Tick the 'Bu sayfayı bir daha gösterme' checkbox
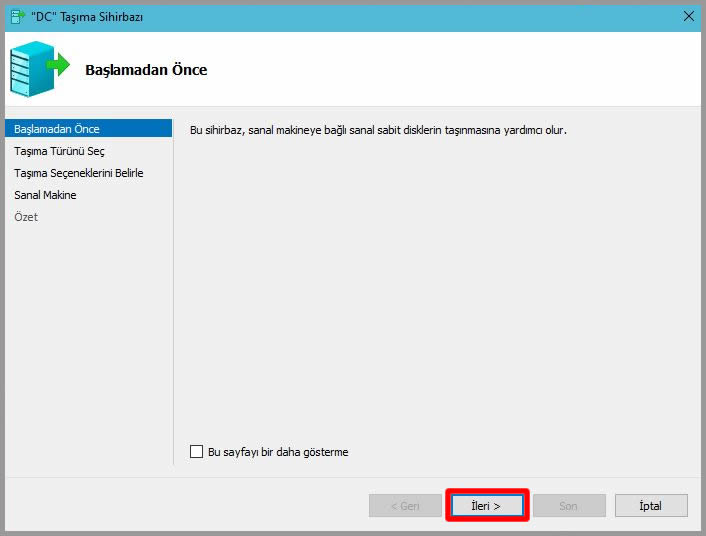This screenshot has height=536, width=706. coord(196,452)
